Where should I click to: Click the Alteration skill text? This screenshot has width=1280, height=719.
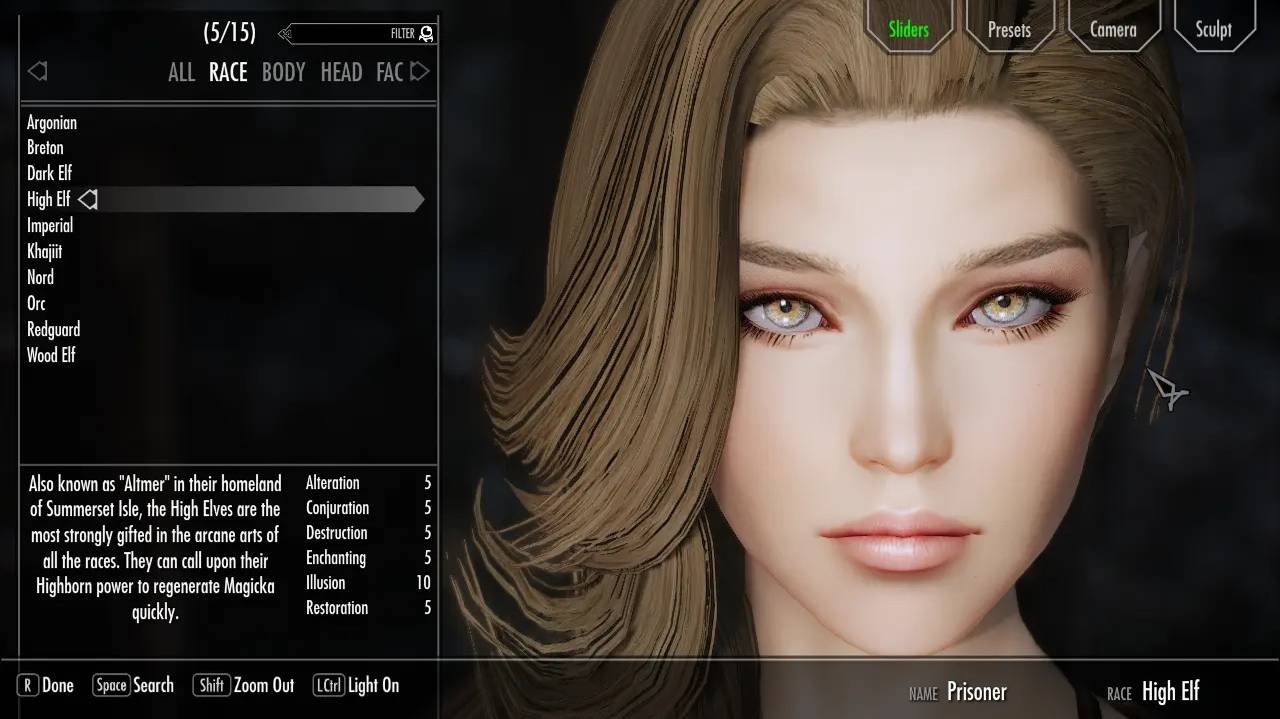tap(333, 483)
